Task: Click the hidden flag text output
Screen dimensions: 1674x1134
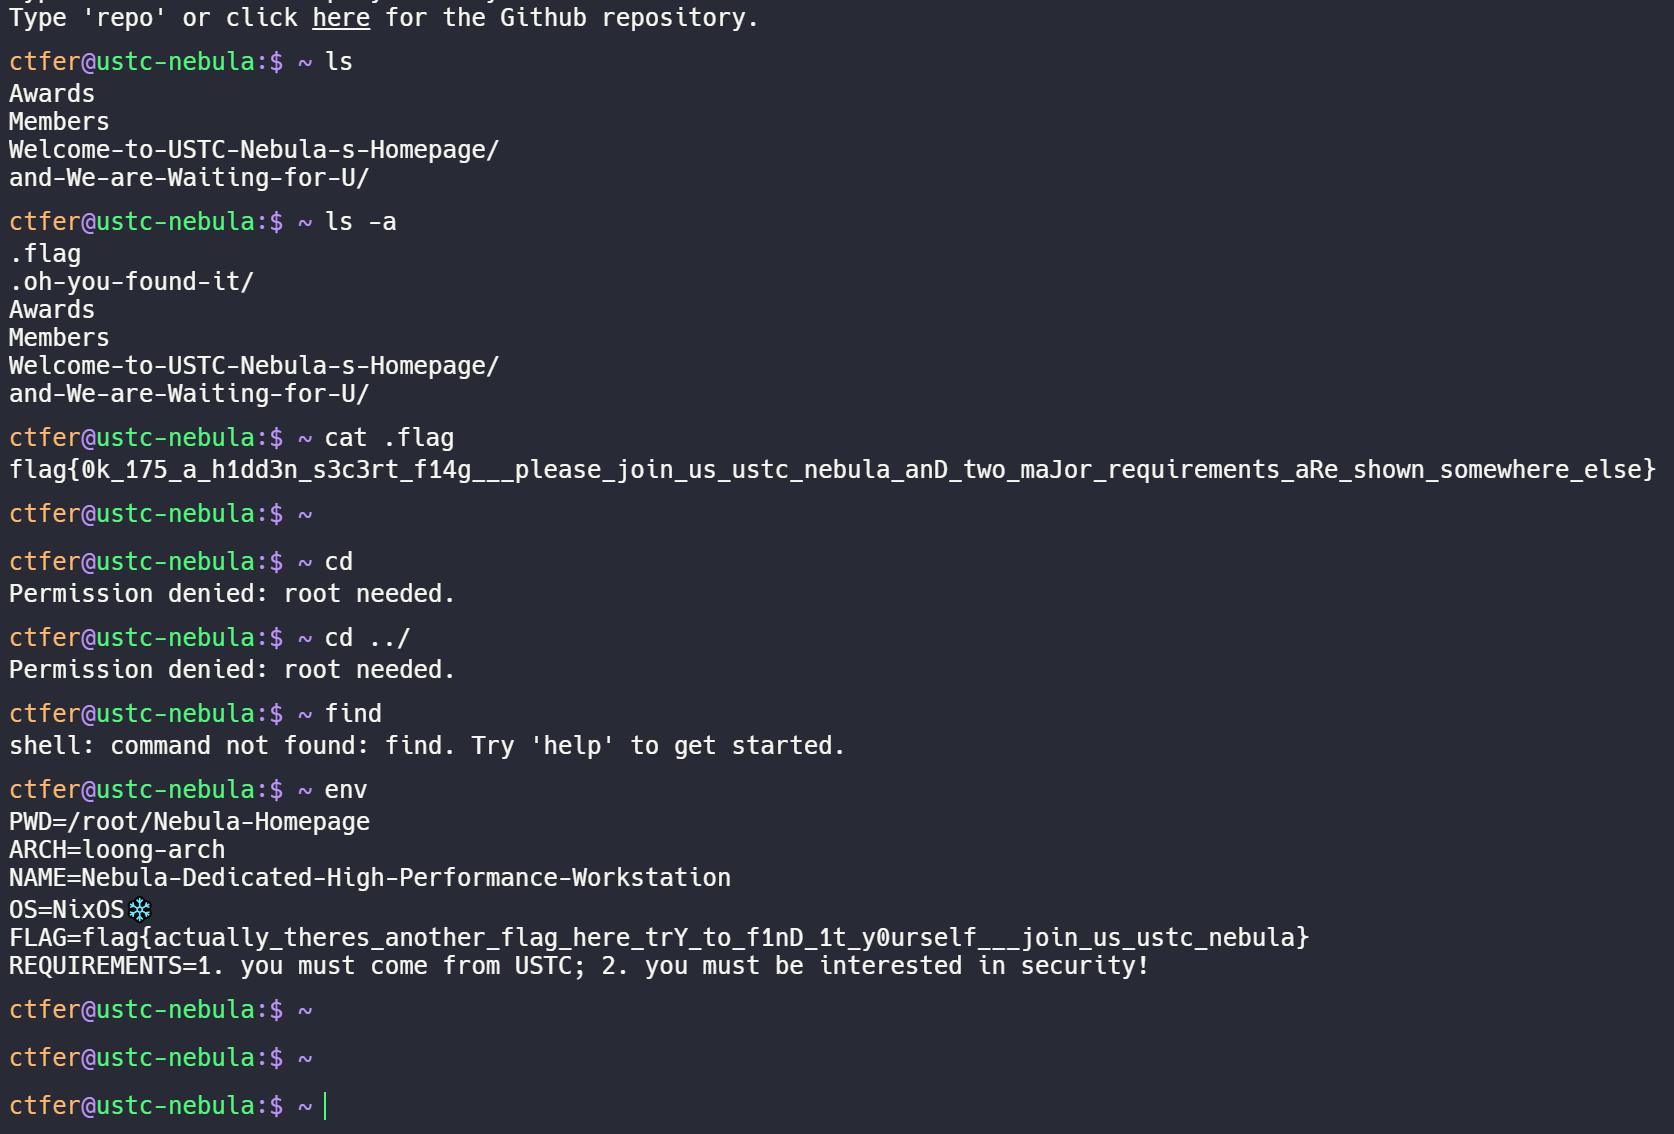Action: (x=832, y=470)
